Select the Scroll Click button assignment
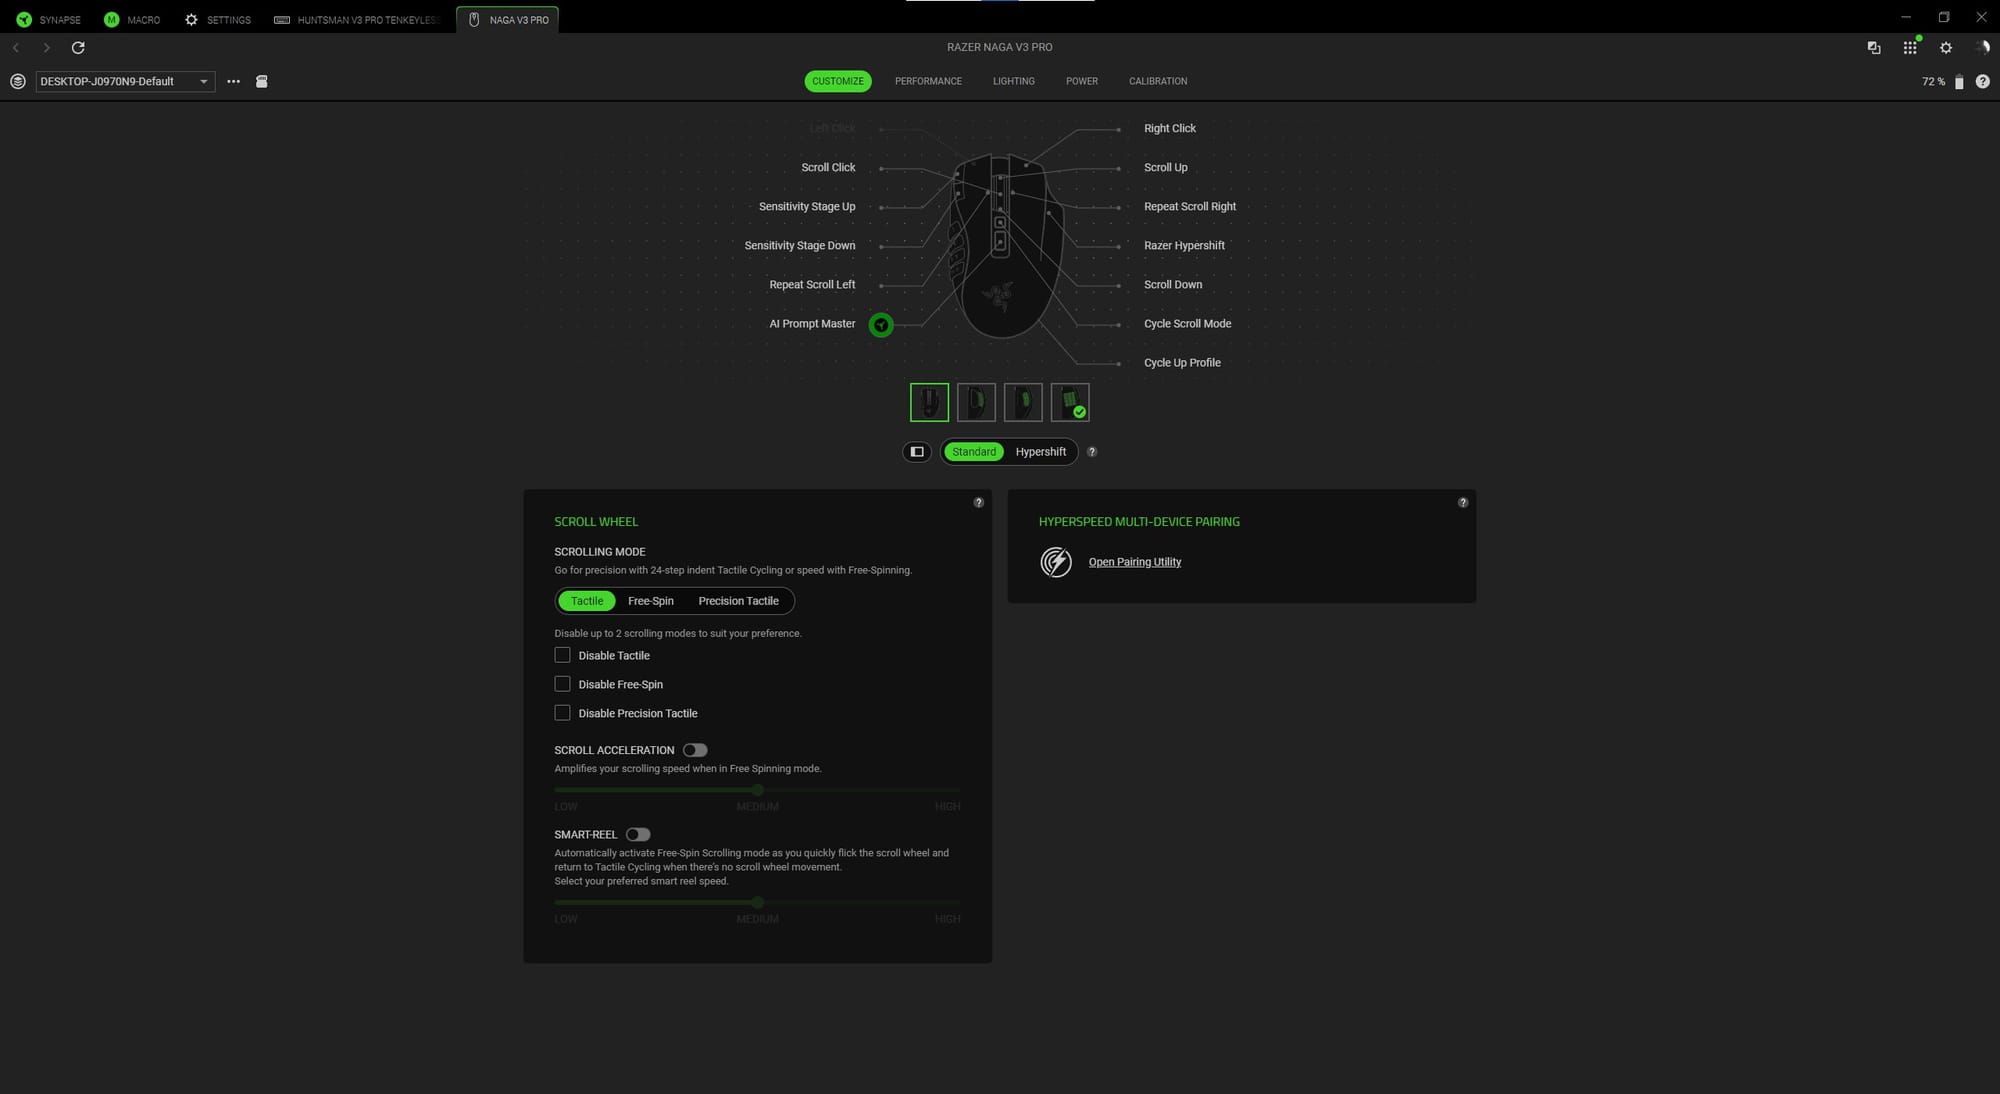Image resolution: width=2000 pixels, height=1094 pixels. point(828,168)
